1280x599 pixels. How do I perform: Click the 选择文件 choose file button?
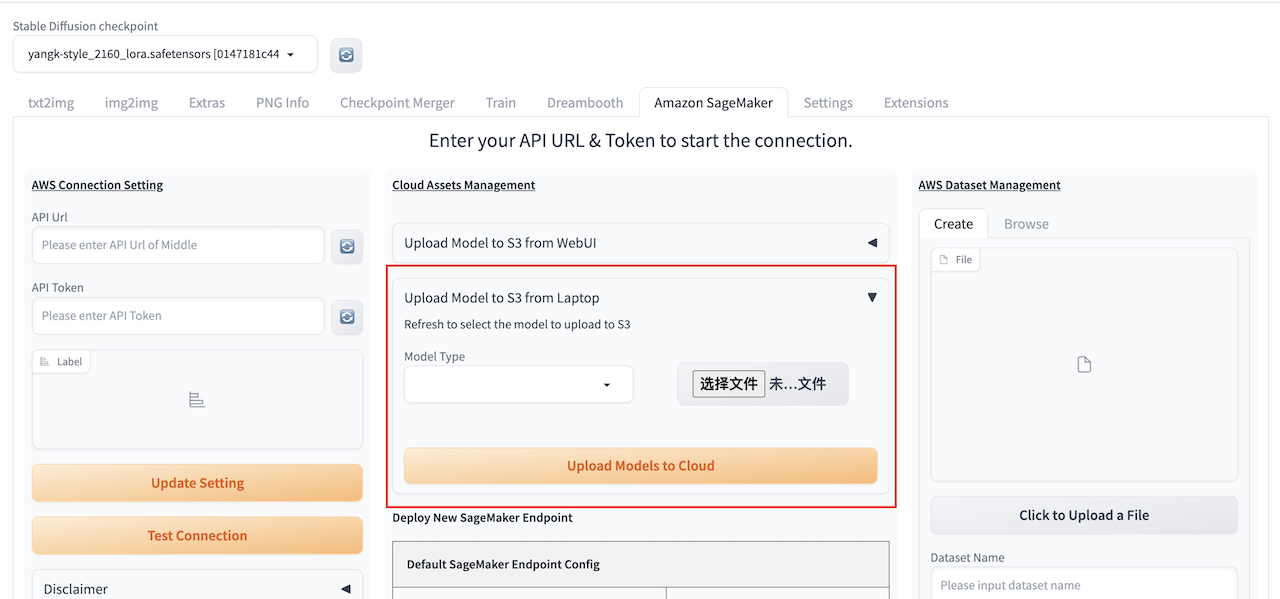[x=728, y=384]
